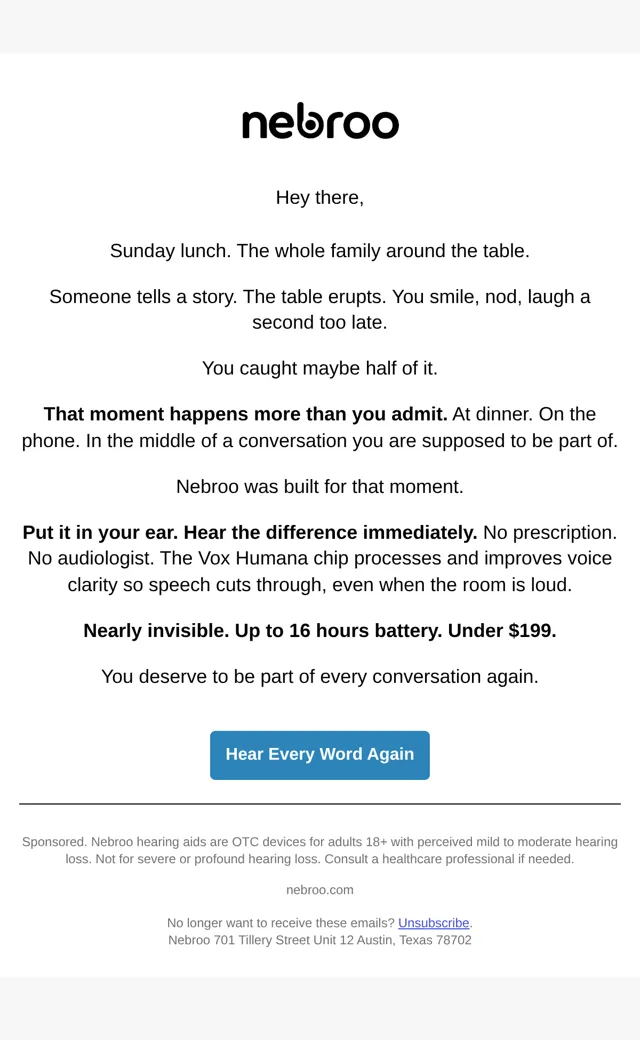Open the Unsubscribe link
The height and width of the screenshot is (1040, 640).
pos(434,923)
